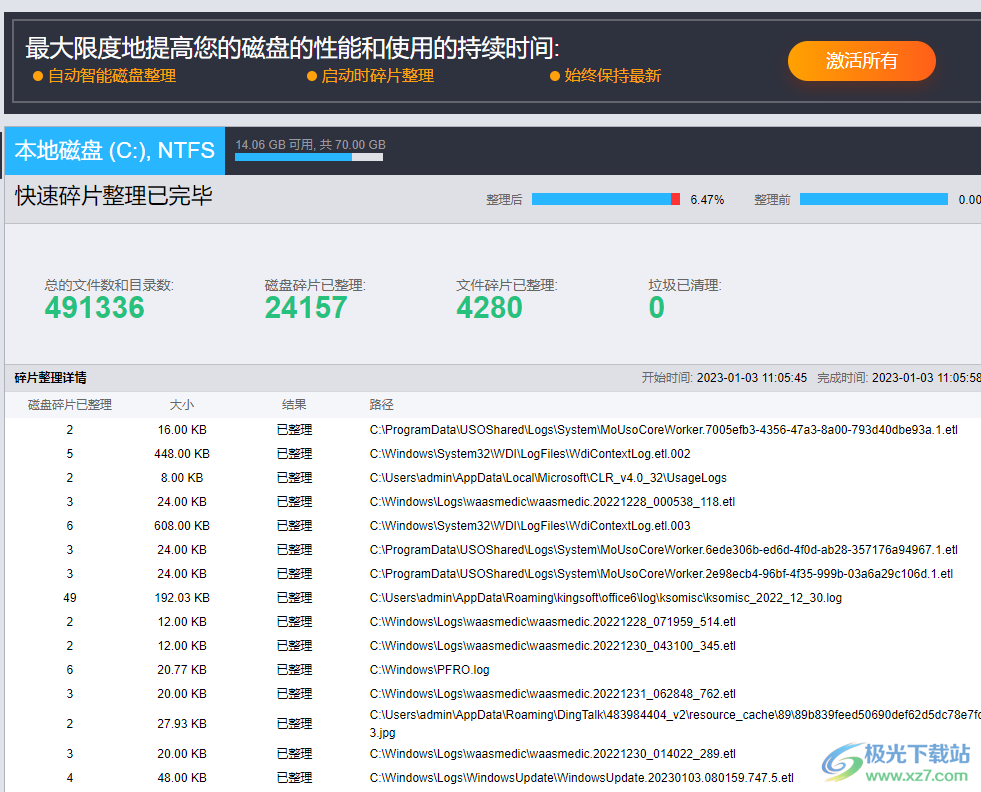The height and width of the screenshot is (792, 981).
Task: Click the 448.00 KB size cell
Action: tap(182, 454)
